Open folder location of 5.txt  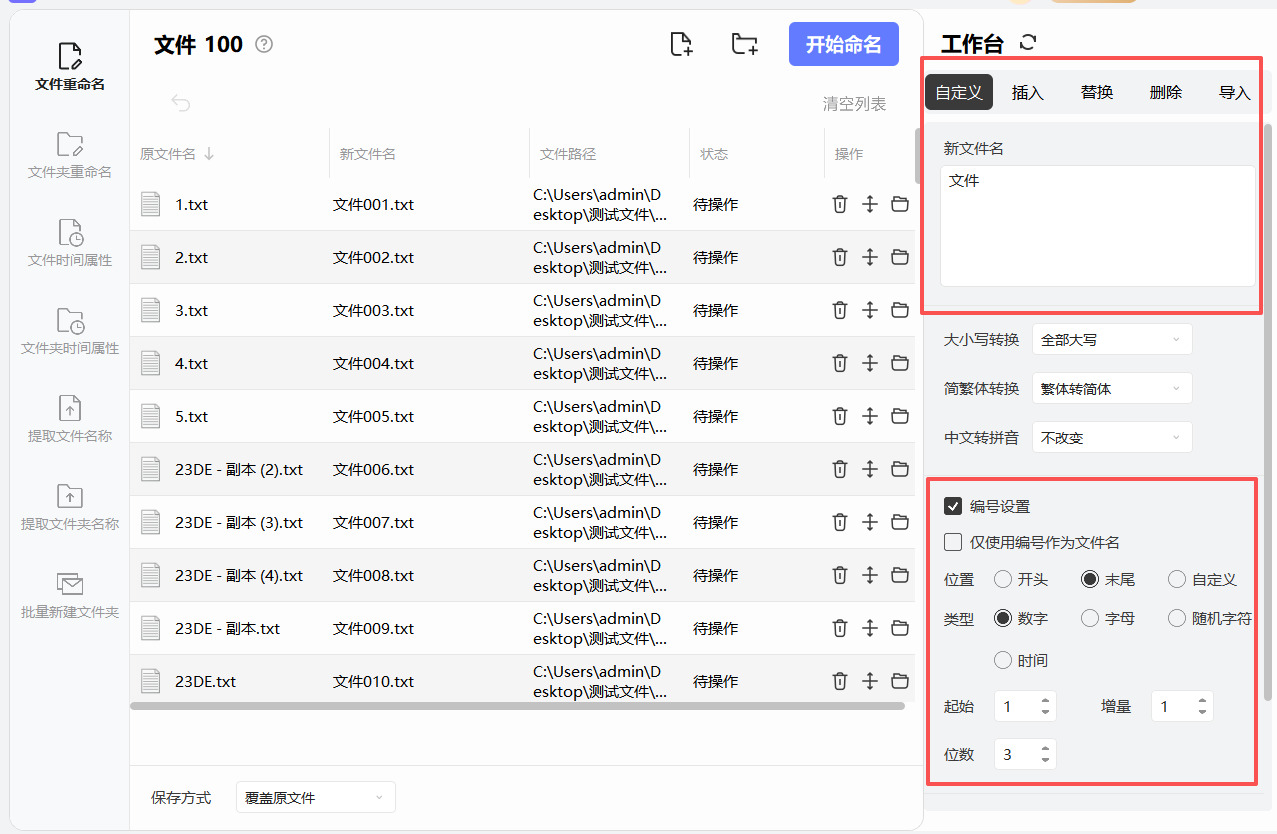[900, 416]
